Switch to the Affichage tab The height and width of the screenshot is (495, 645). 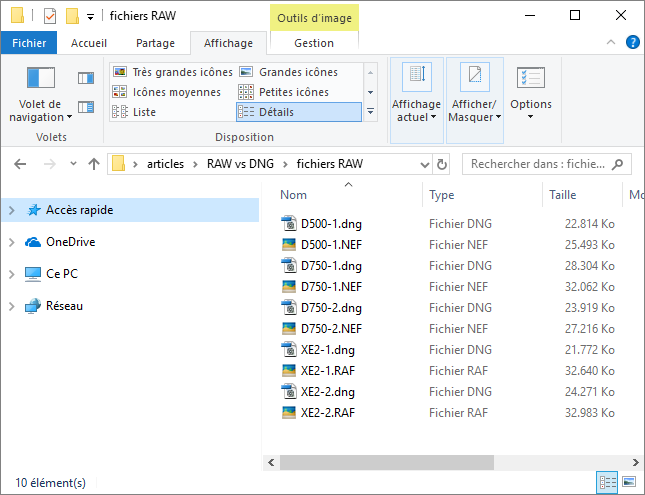click(228, 43)
